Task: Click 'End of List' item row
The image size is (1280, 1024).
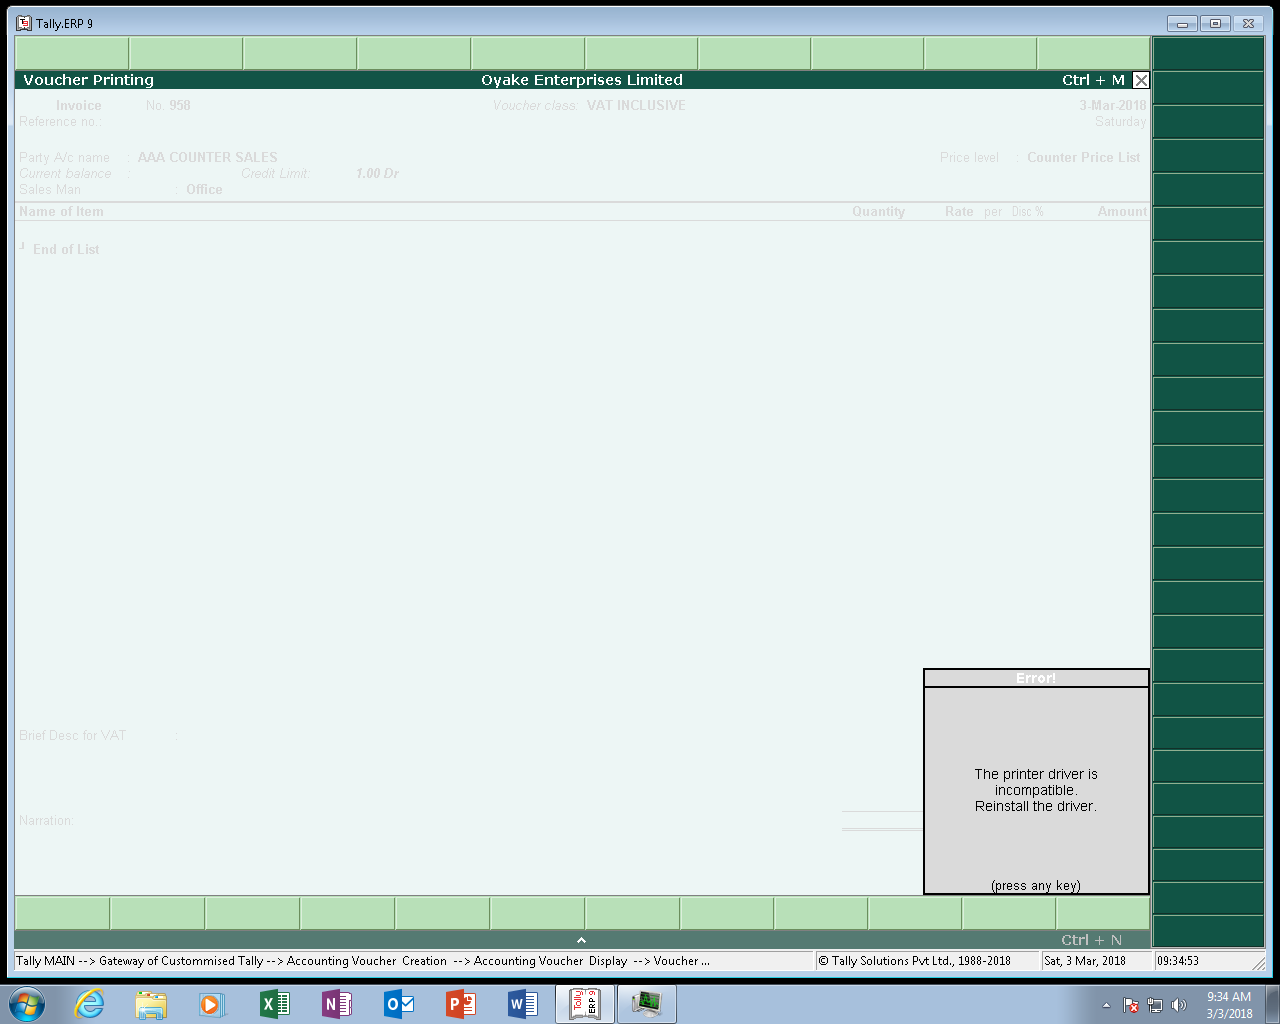Action: pos(66,249)
